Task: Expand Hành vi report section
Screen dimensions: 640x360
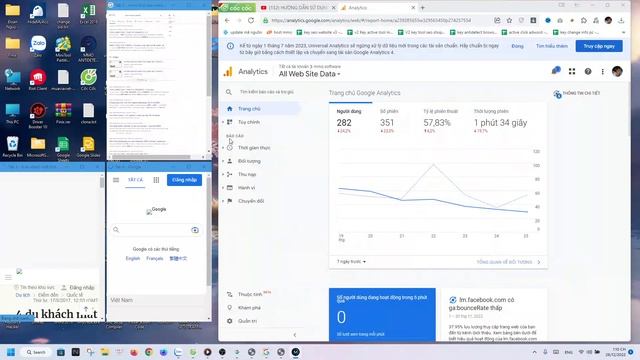Action: click(x=246, y=188)
